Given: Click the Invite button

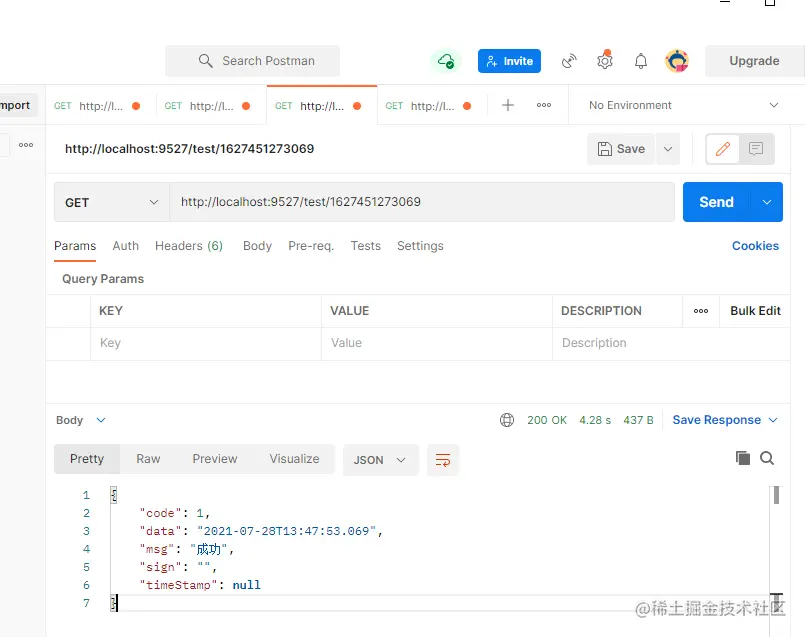Looking at the screenshot, I should pos(509,61).
